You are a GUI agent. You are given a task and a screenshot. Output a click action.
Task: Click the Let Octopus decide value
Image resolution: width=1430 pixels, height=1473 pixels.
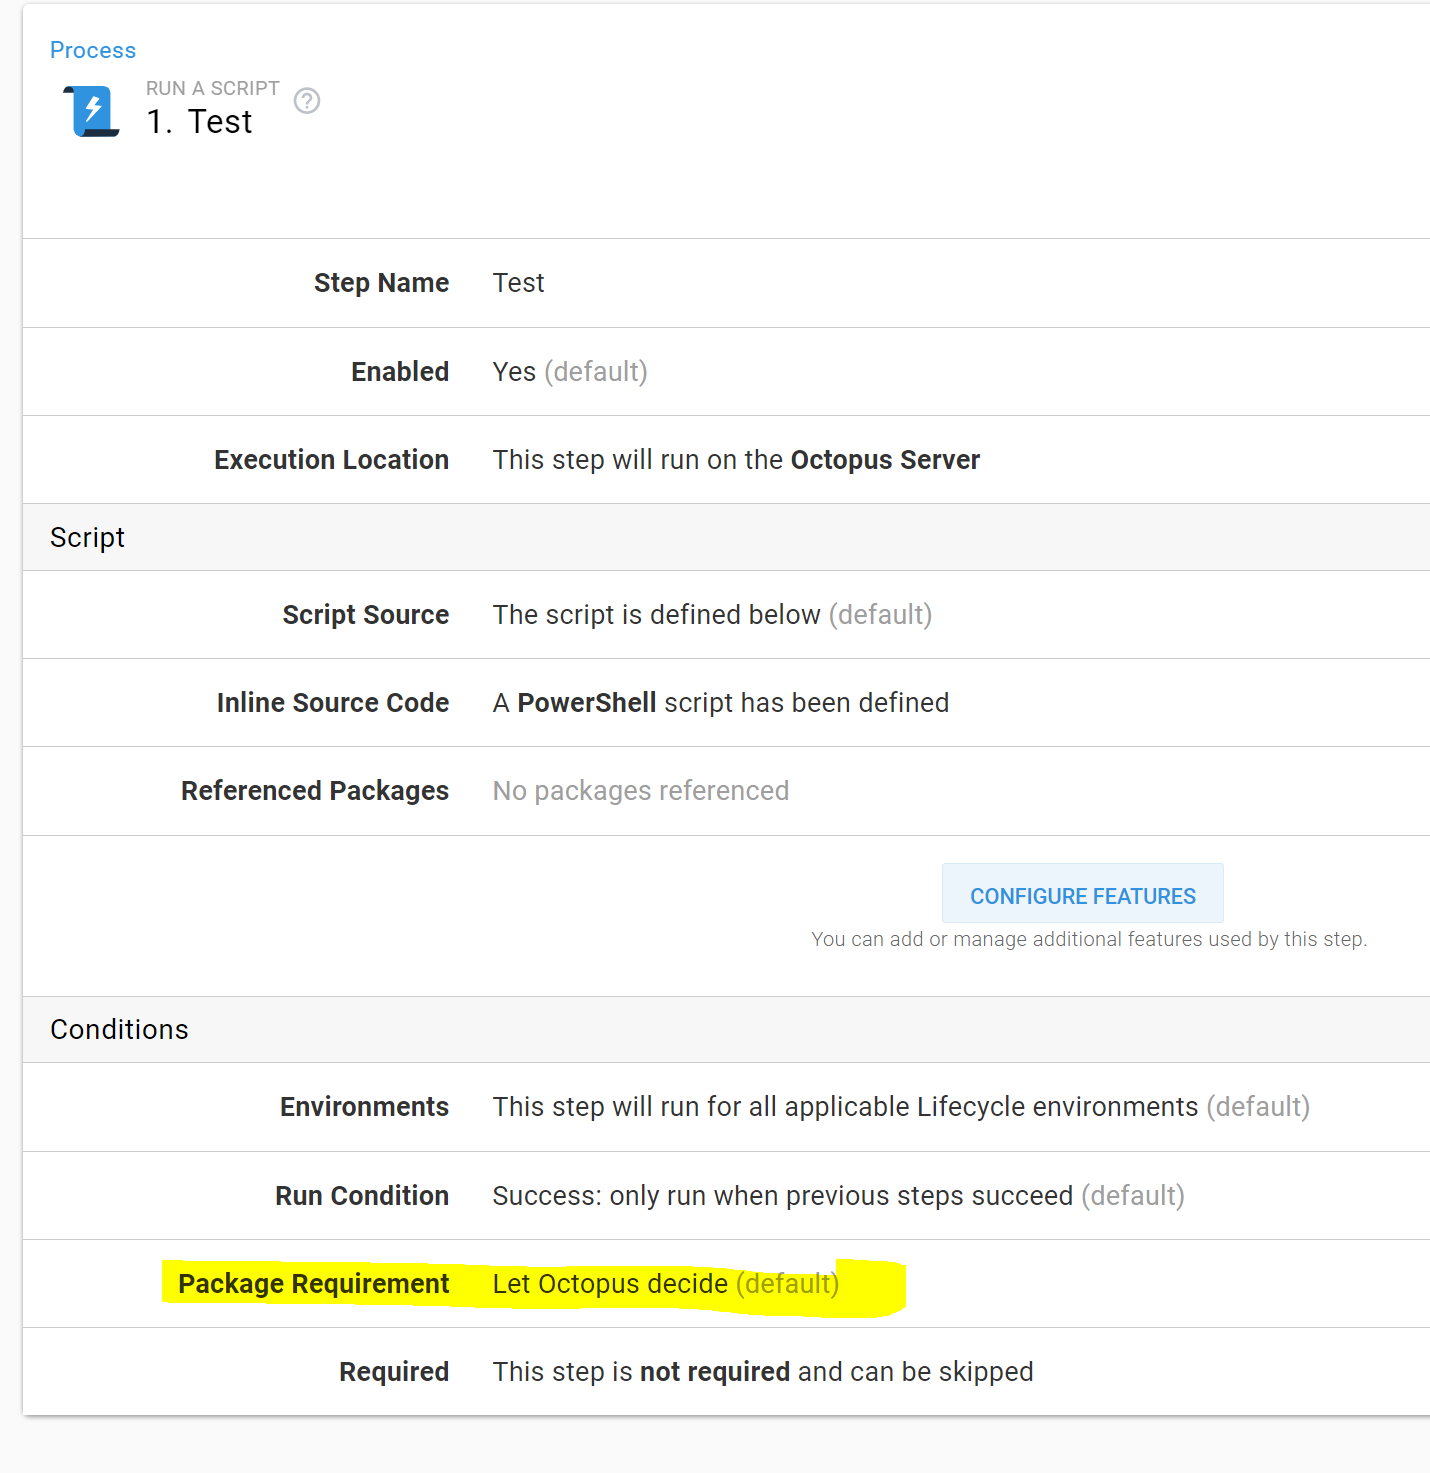tap(609, 1283)
